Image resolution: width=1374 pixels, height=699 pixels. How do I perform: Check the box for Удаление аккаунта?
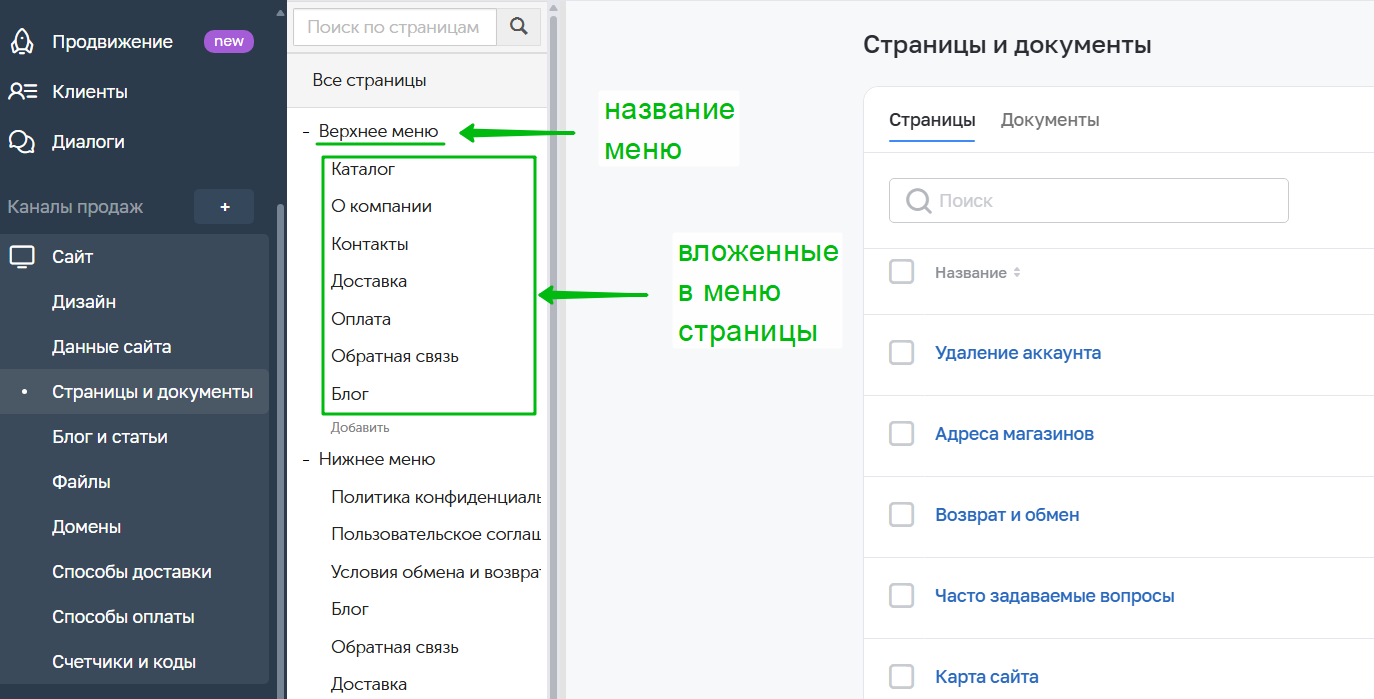(901, 353)
